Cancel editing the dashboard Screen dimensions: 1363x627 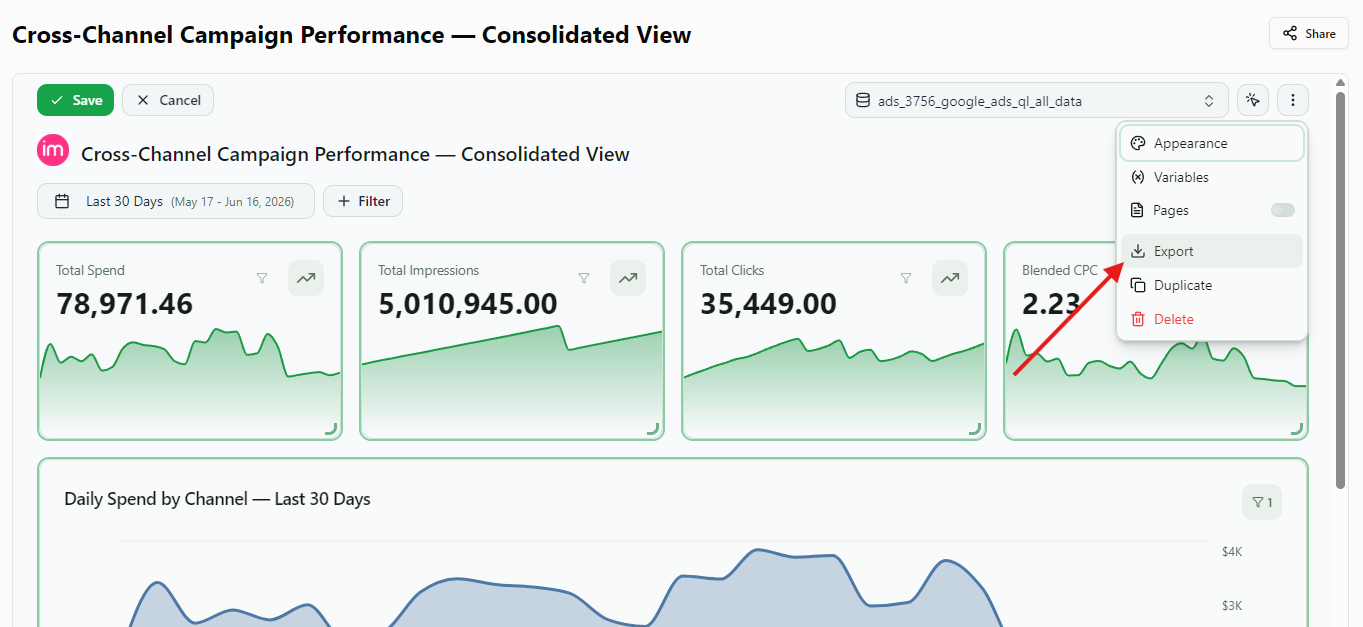tap(168, 100)
